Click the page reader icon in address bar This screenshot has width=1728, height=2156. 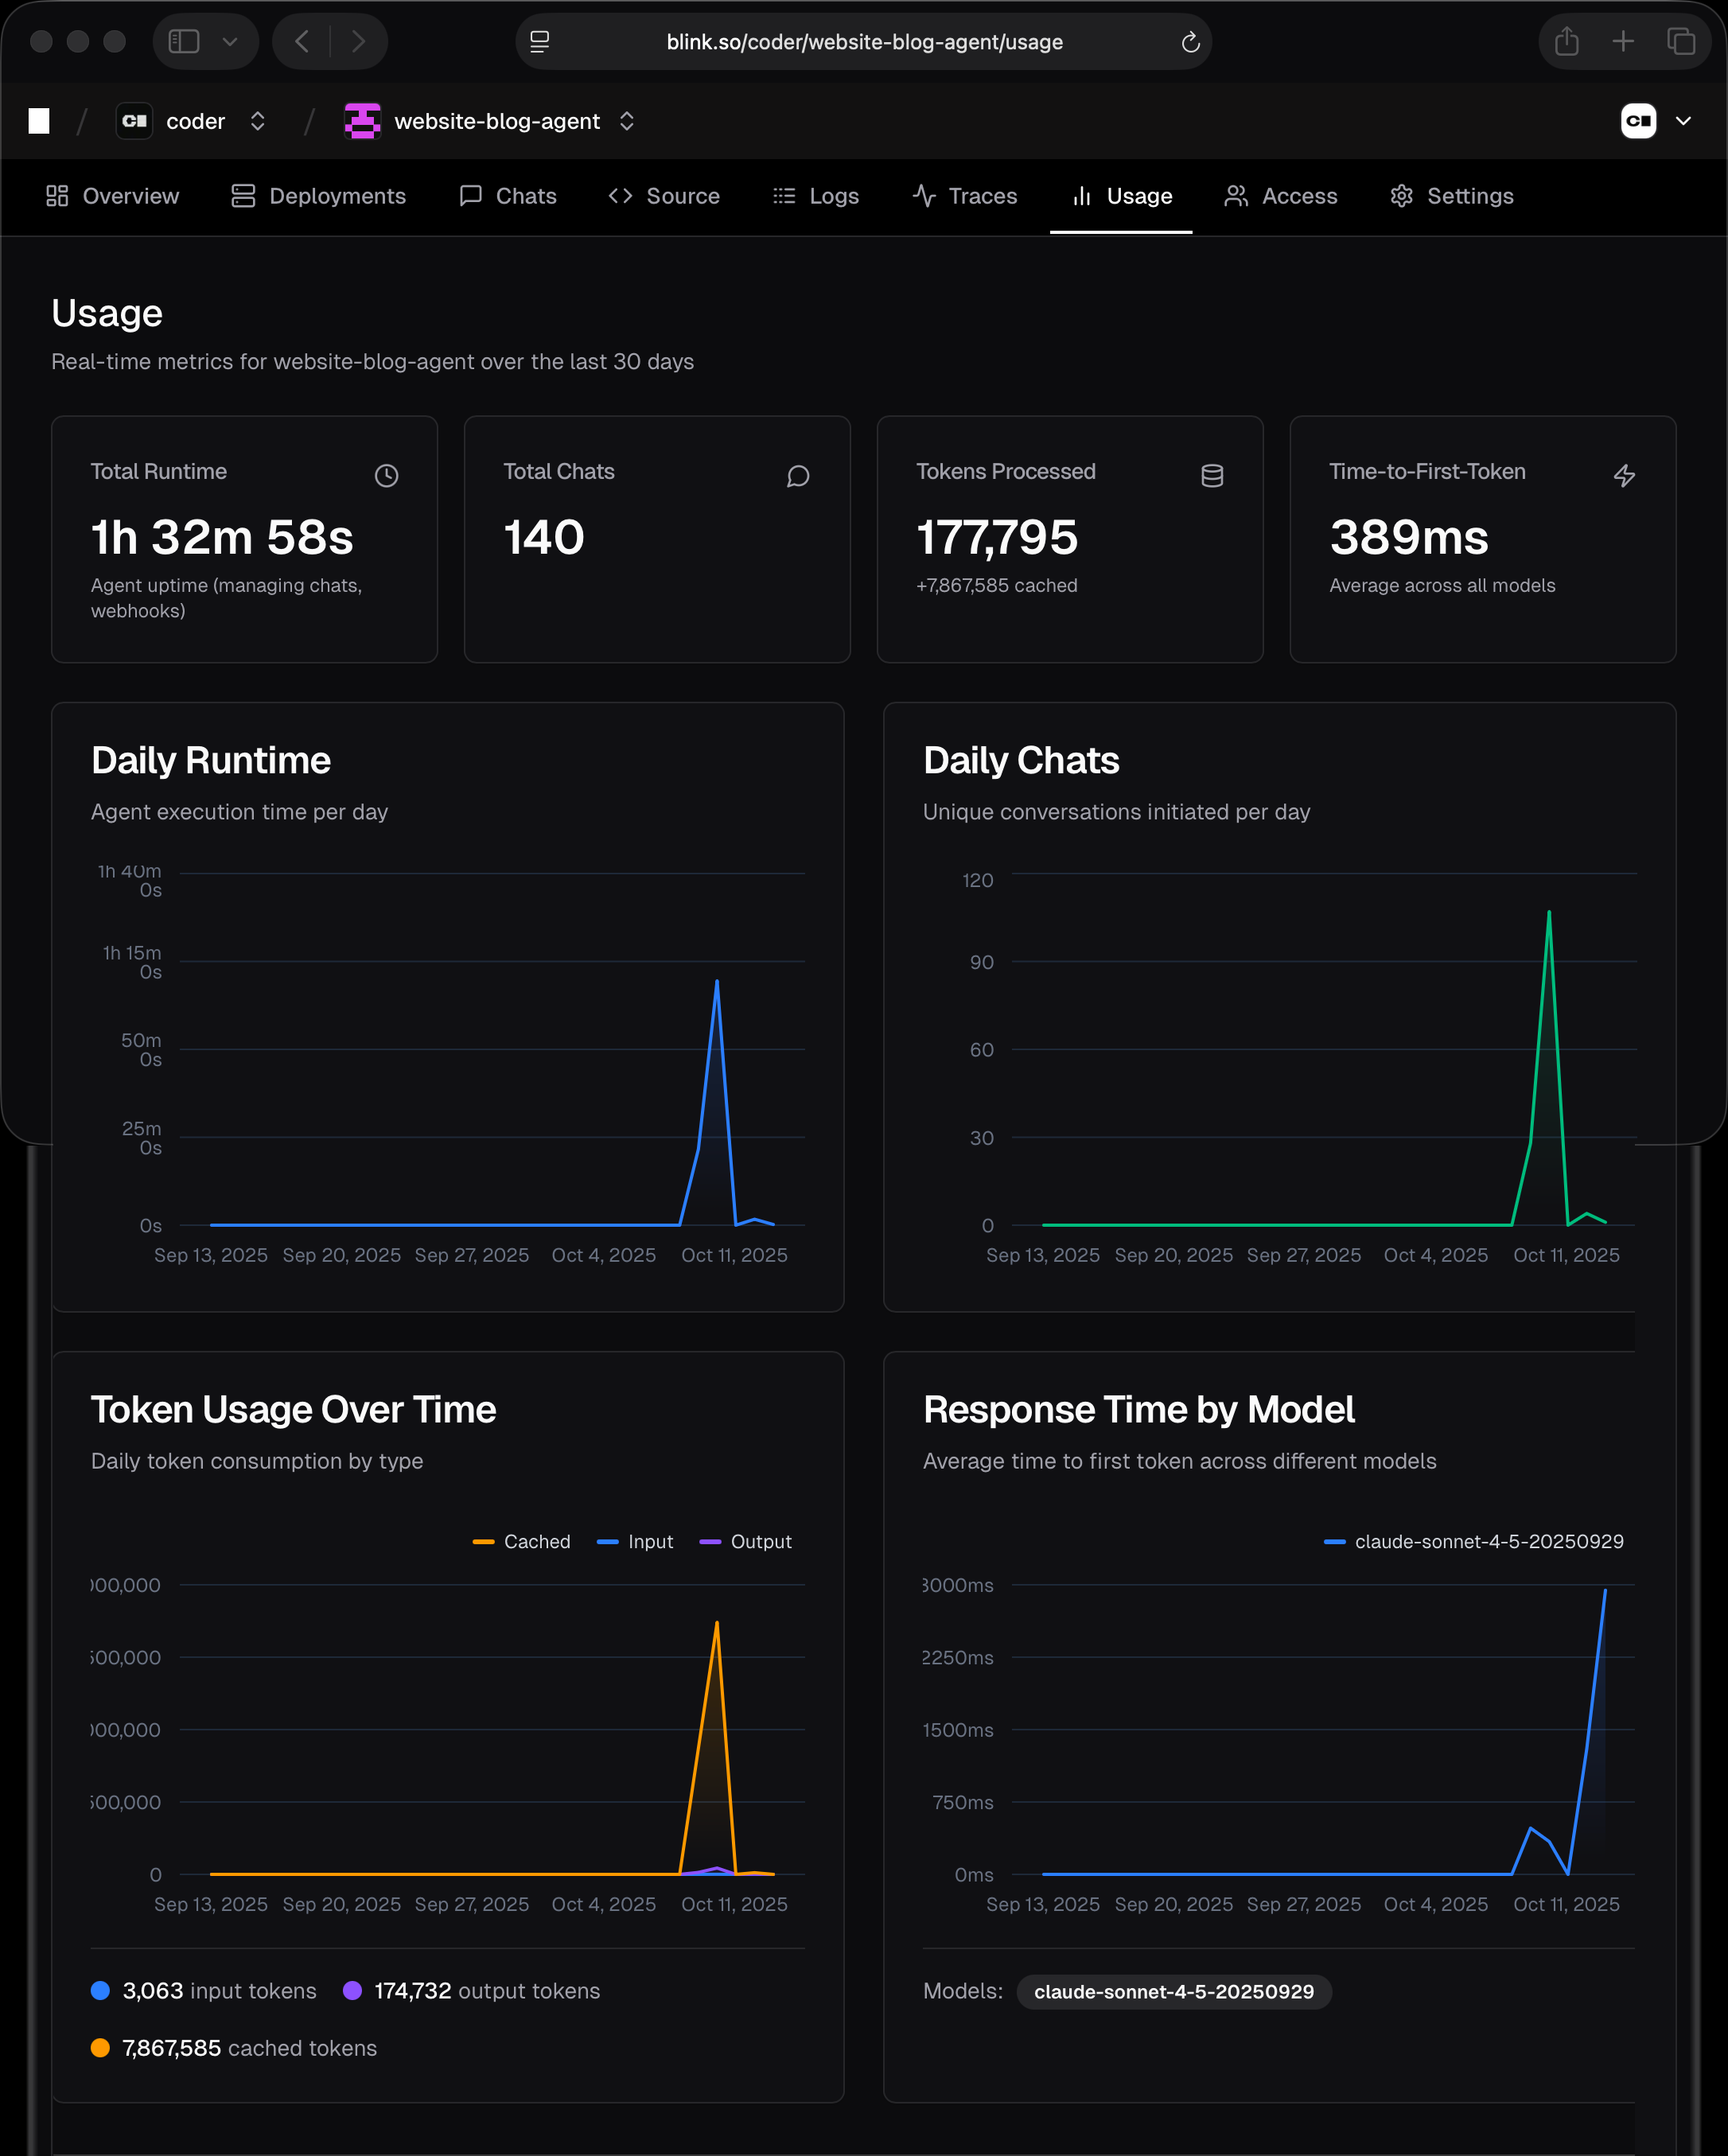[x=540, y=42]
